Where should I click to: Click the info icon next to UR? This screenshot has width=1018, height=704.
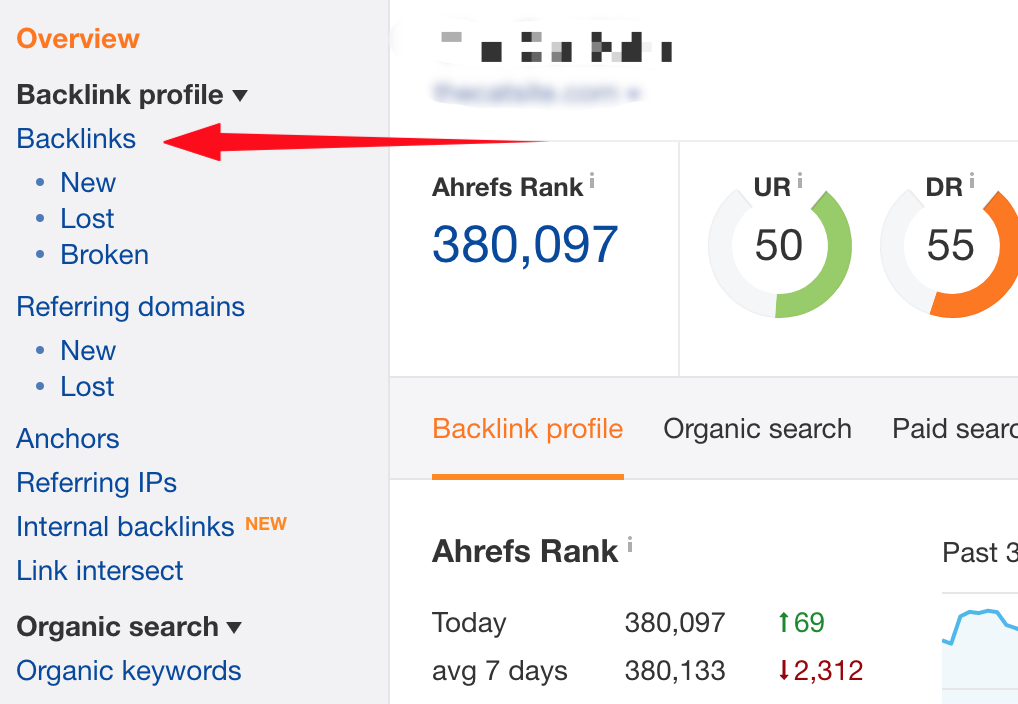pyautogui.click(x=800, y=180)
